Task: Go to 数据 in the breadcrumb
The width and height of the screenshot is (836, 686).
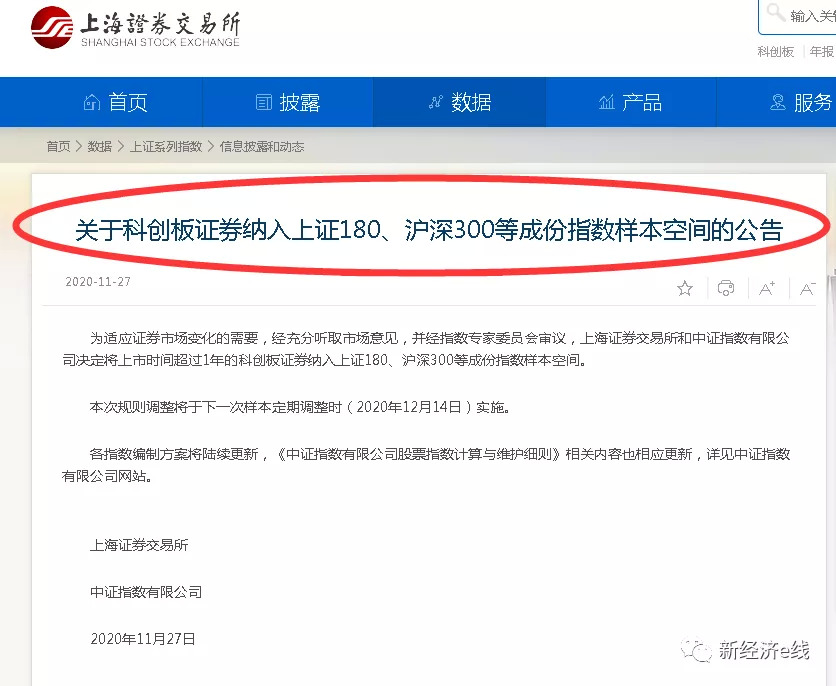Action: click(x=100, y=146)
